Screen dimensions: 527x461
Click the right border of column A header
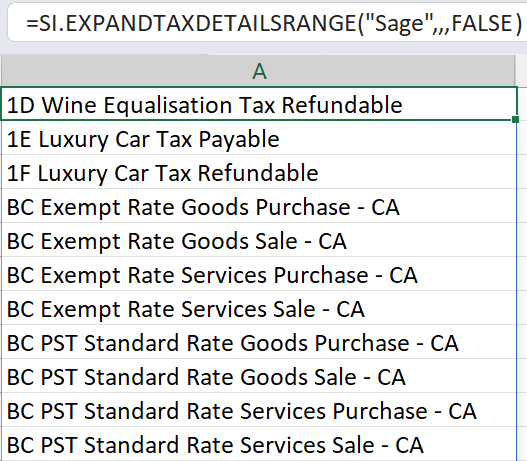515,71
